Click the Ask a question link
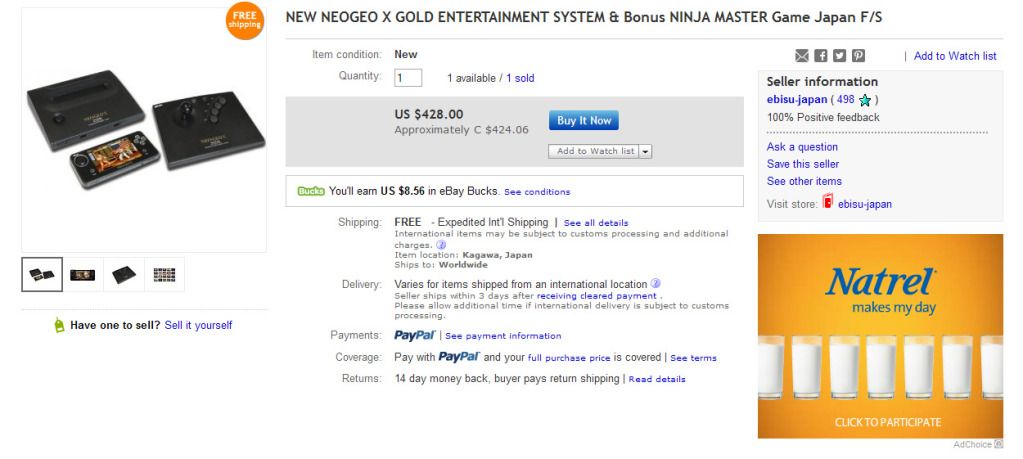 click(x=802, y=147)
